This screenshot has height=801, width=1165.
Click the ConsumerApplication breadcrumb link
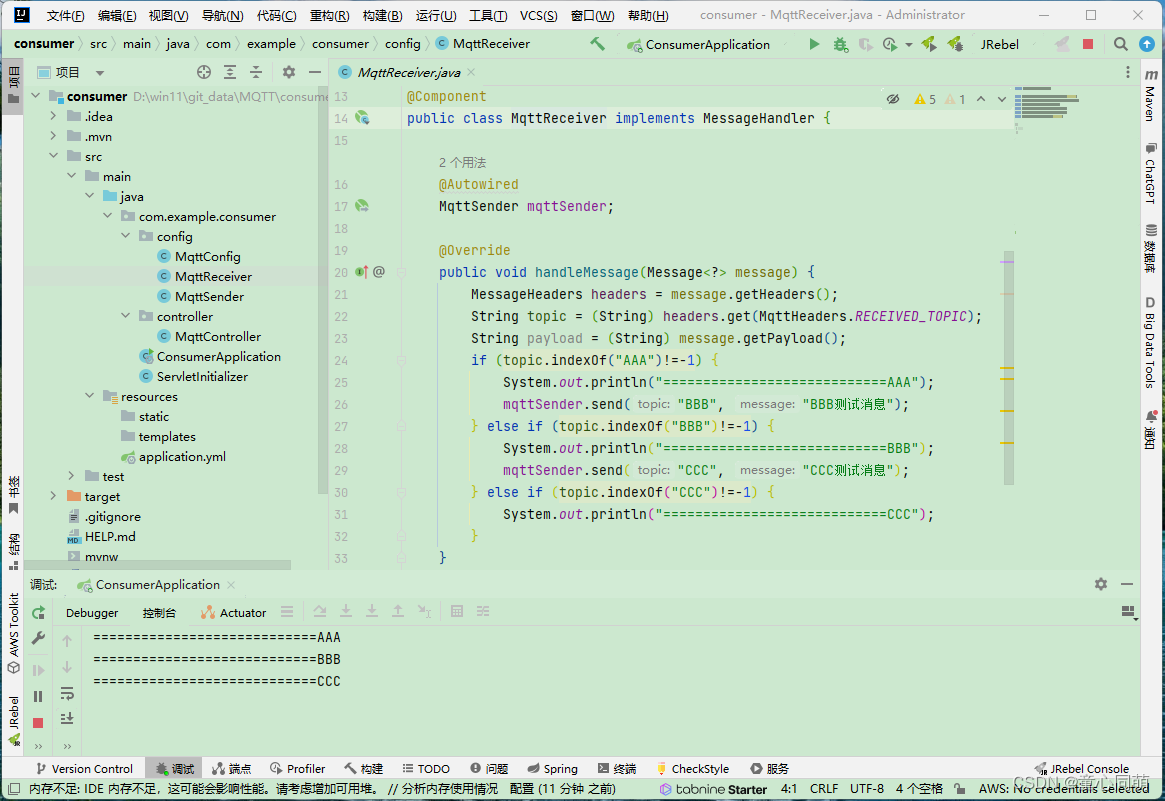pyautogui.click(x=711, y=44)
